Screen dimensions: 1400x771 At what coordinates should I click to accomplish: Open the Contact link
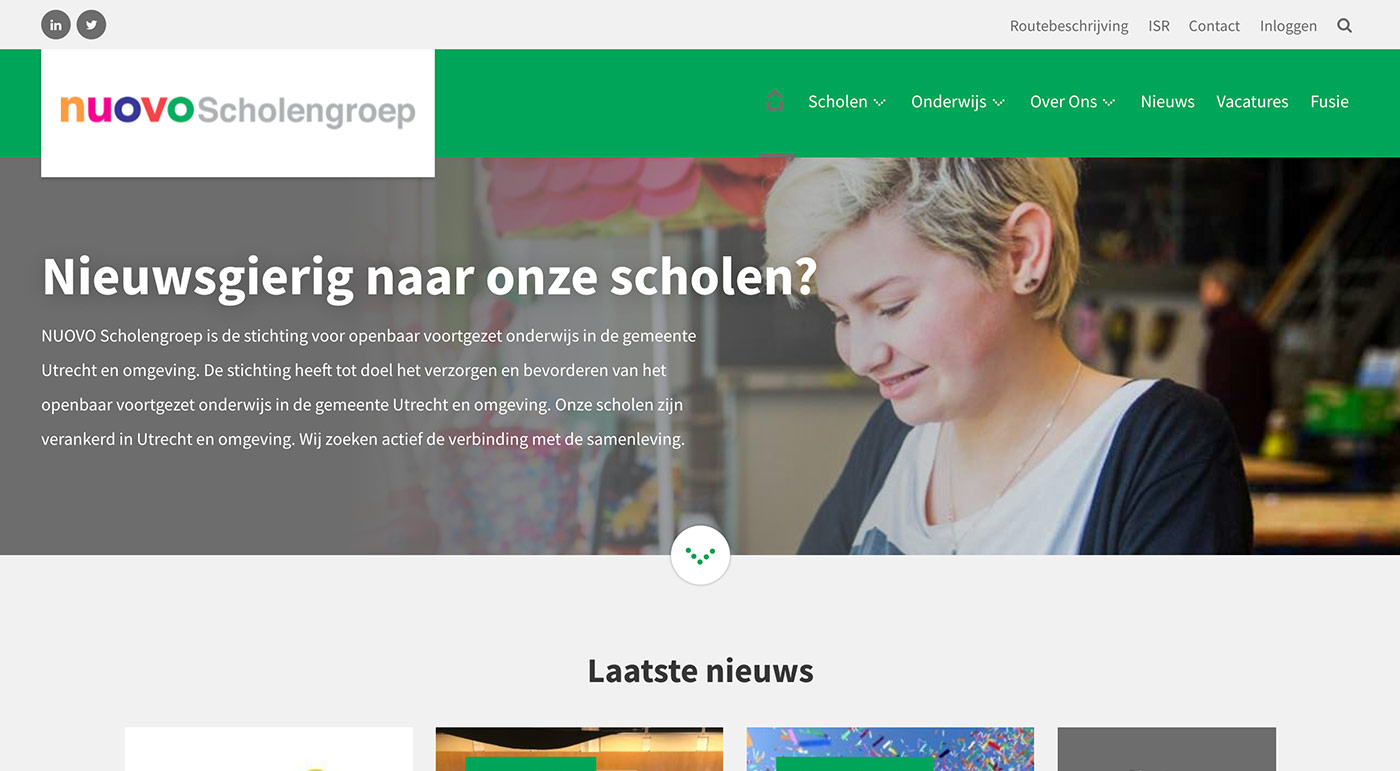[x=1214, y=26]
